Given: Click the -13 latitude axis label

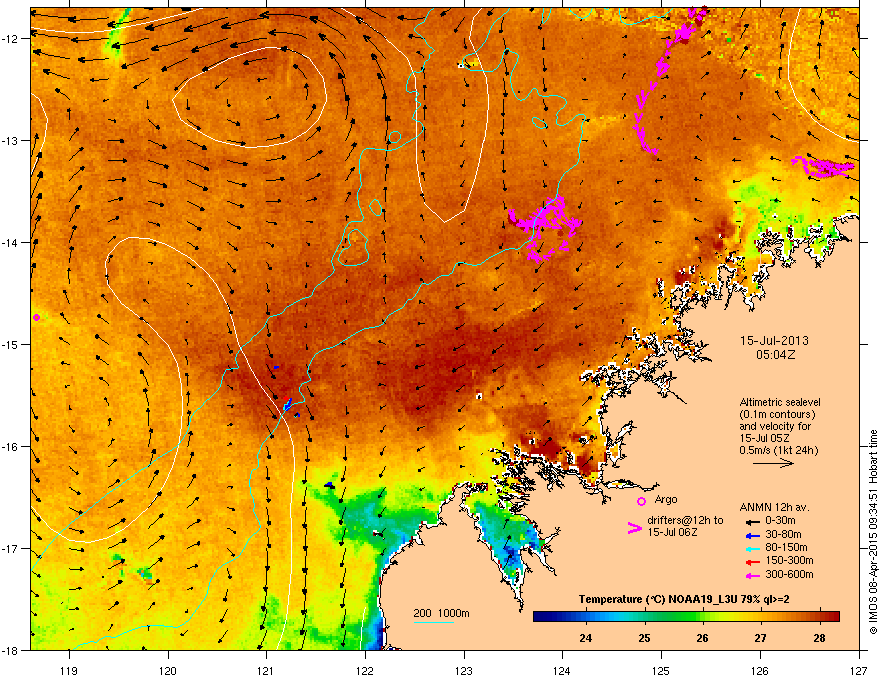Looking at the screenshot, I should pos(10,141).
